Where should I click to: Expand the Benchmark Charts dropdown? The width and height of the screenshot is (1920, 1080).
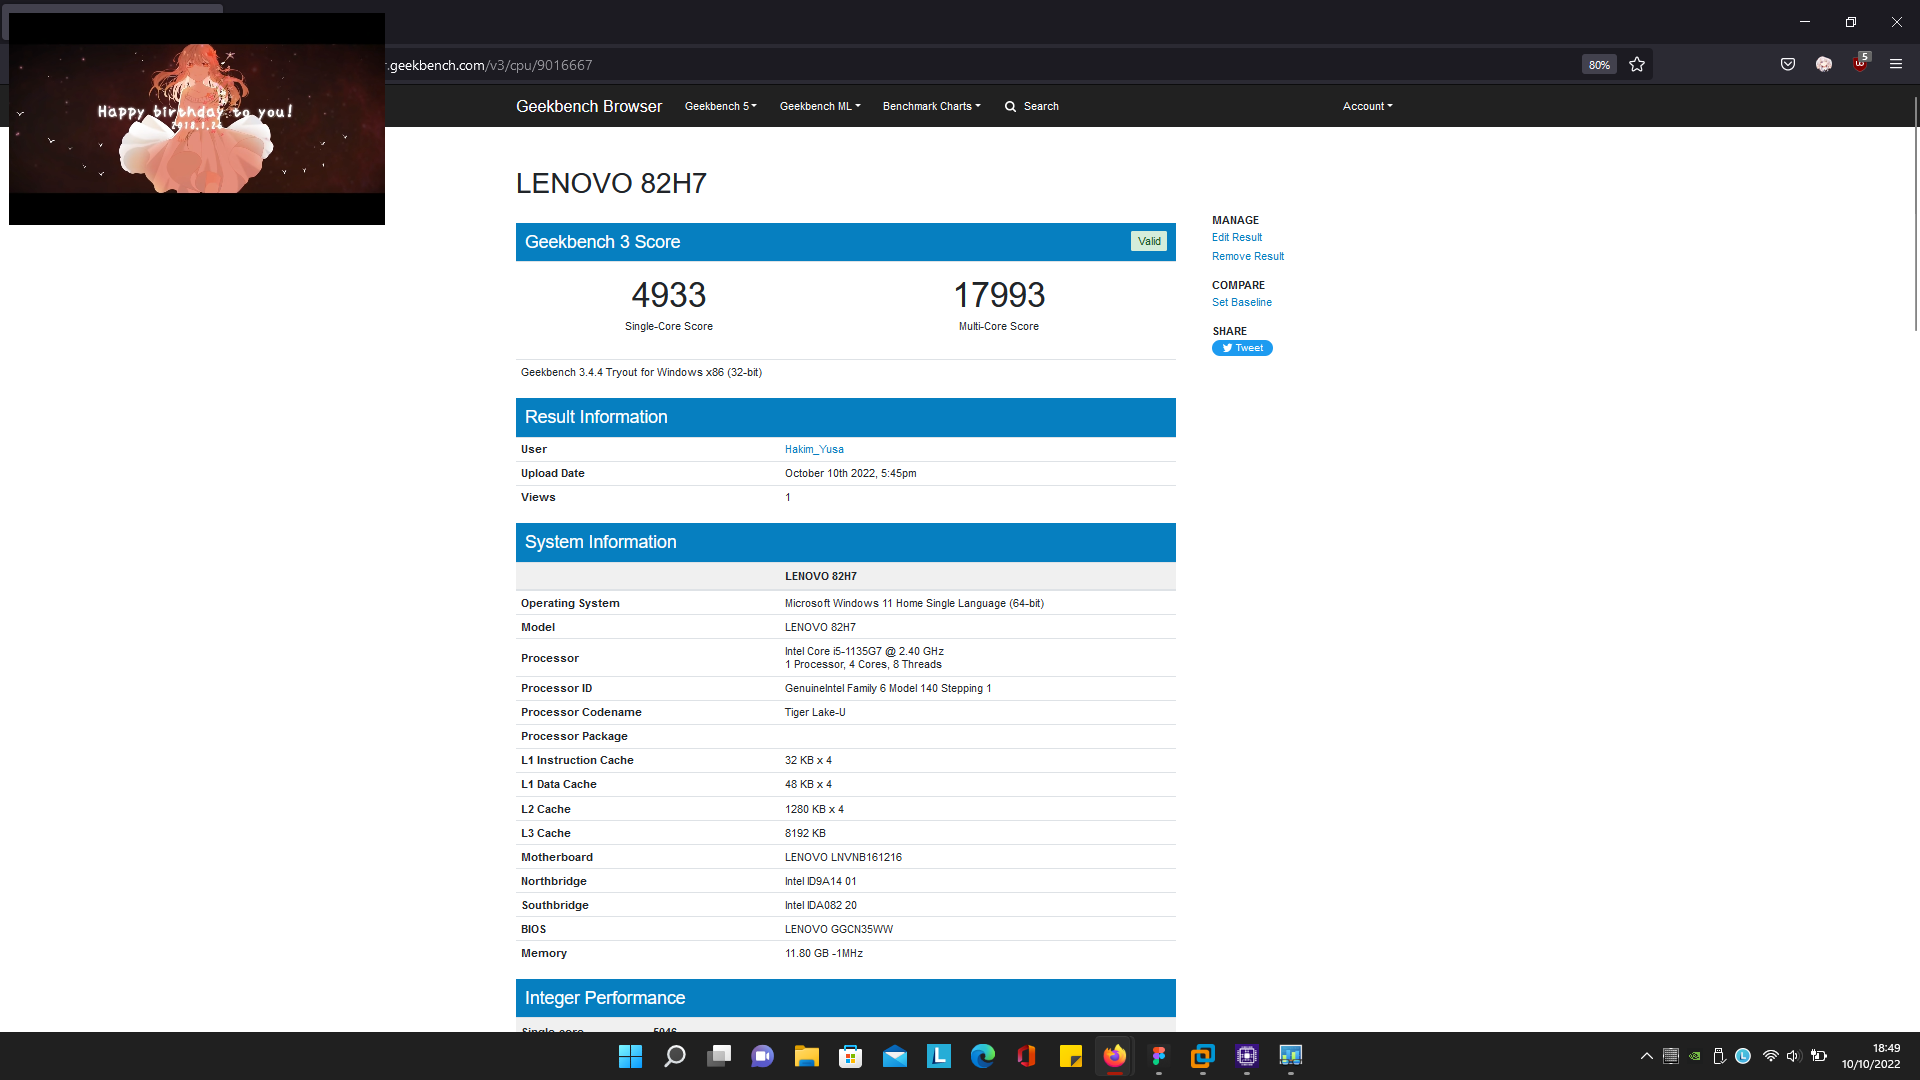click(932, 106)
